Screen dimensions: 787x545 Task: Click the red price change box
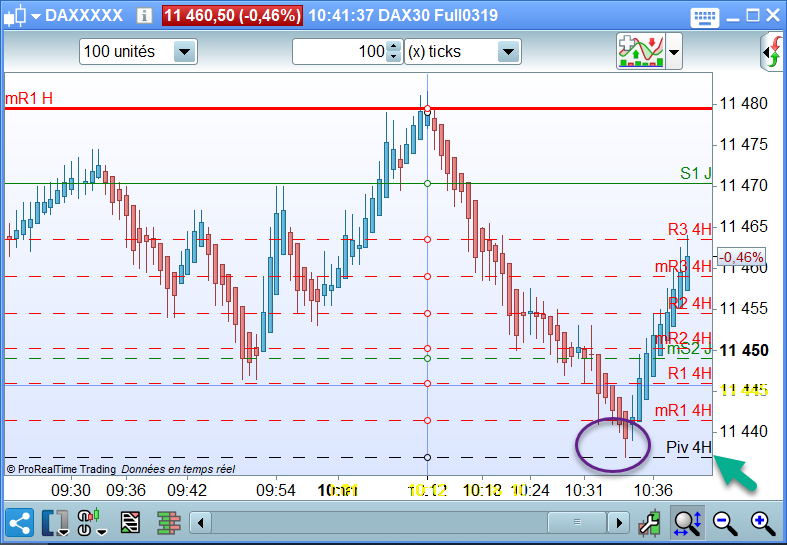[232, 15]
